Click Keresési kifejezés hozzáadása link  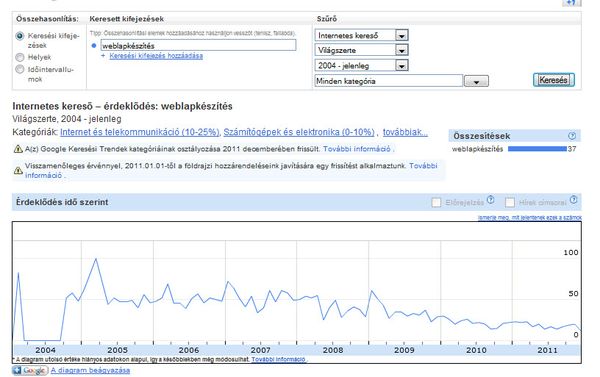pos(156,56)
